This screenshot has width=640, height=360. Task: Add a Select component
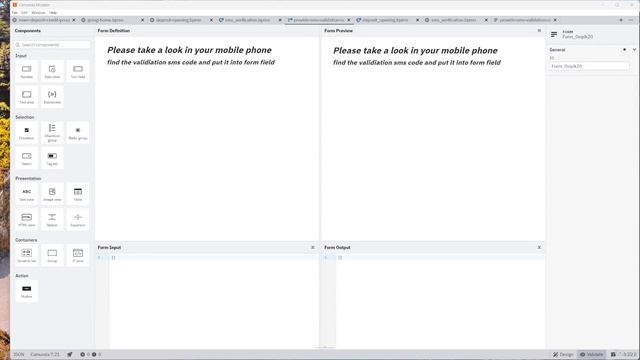tap(27, 158)
